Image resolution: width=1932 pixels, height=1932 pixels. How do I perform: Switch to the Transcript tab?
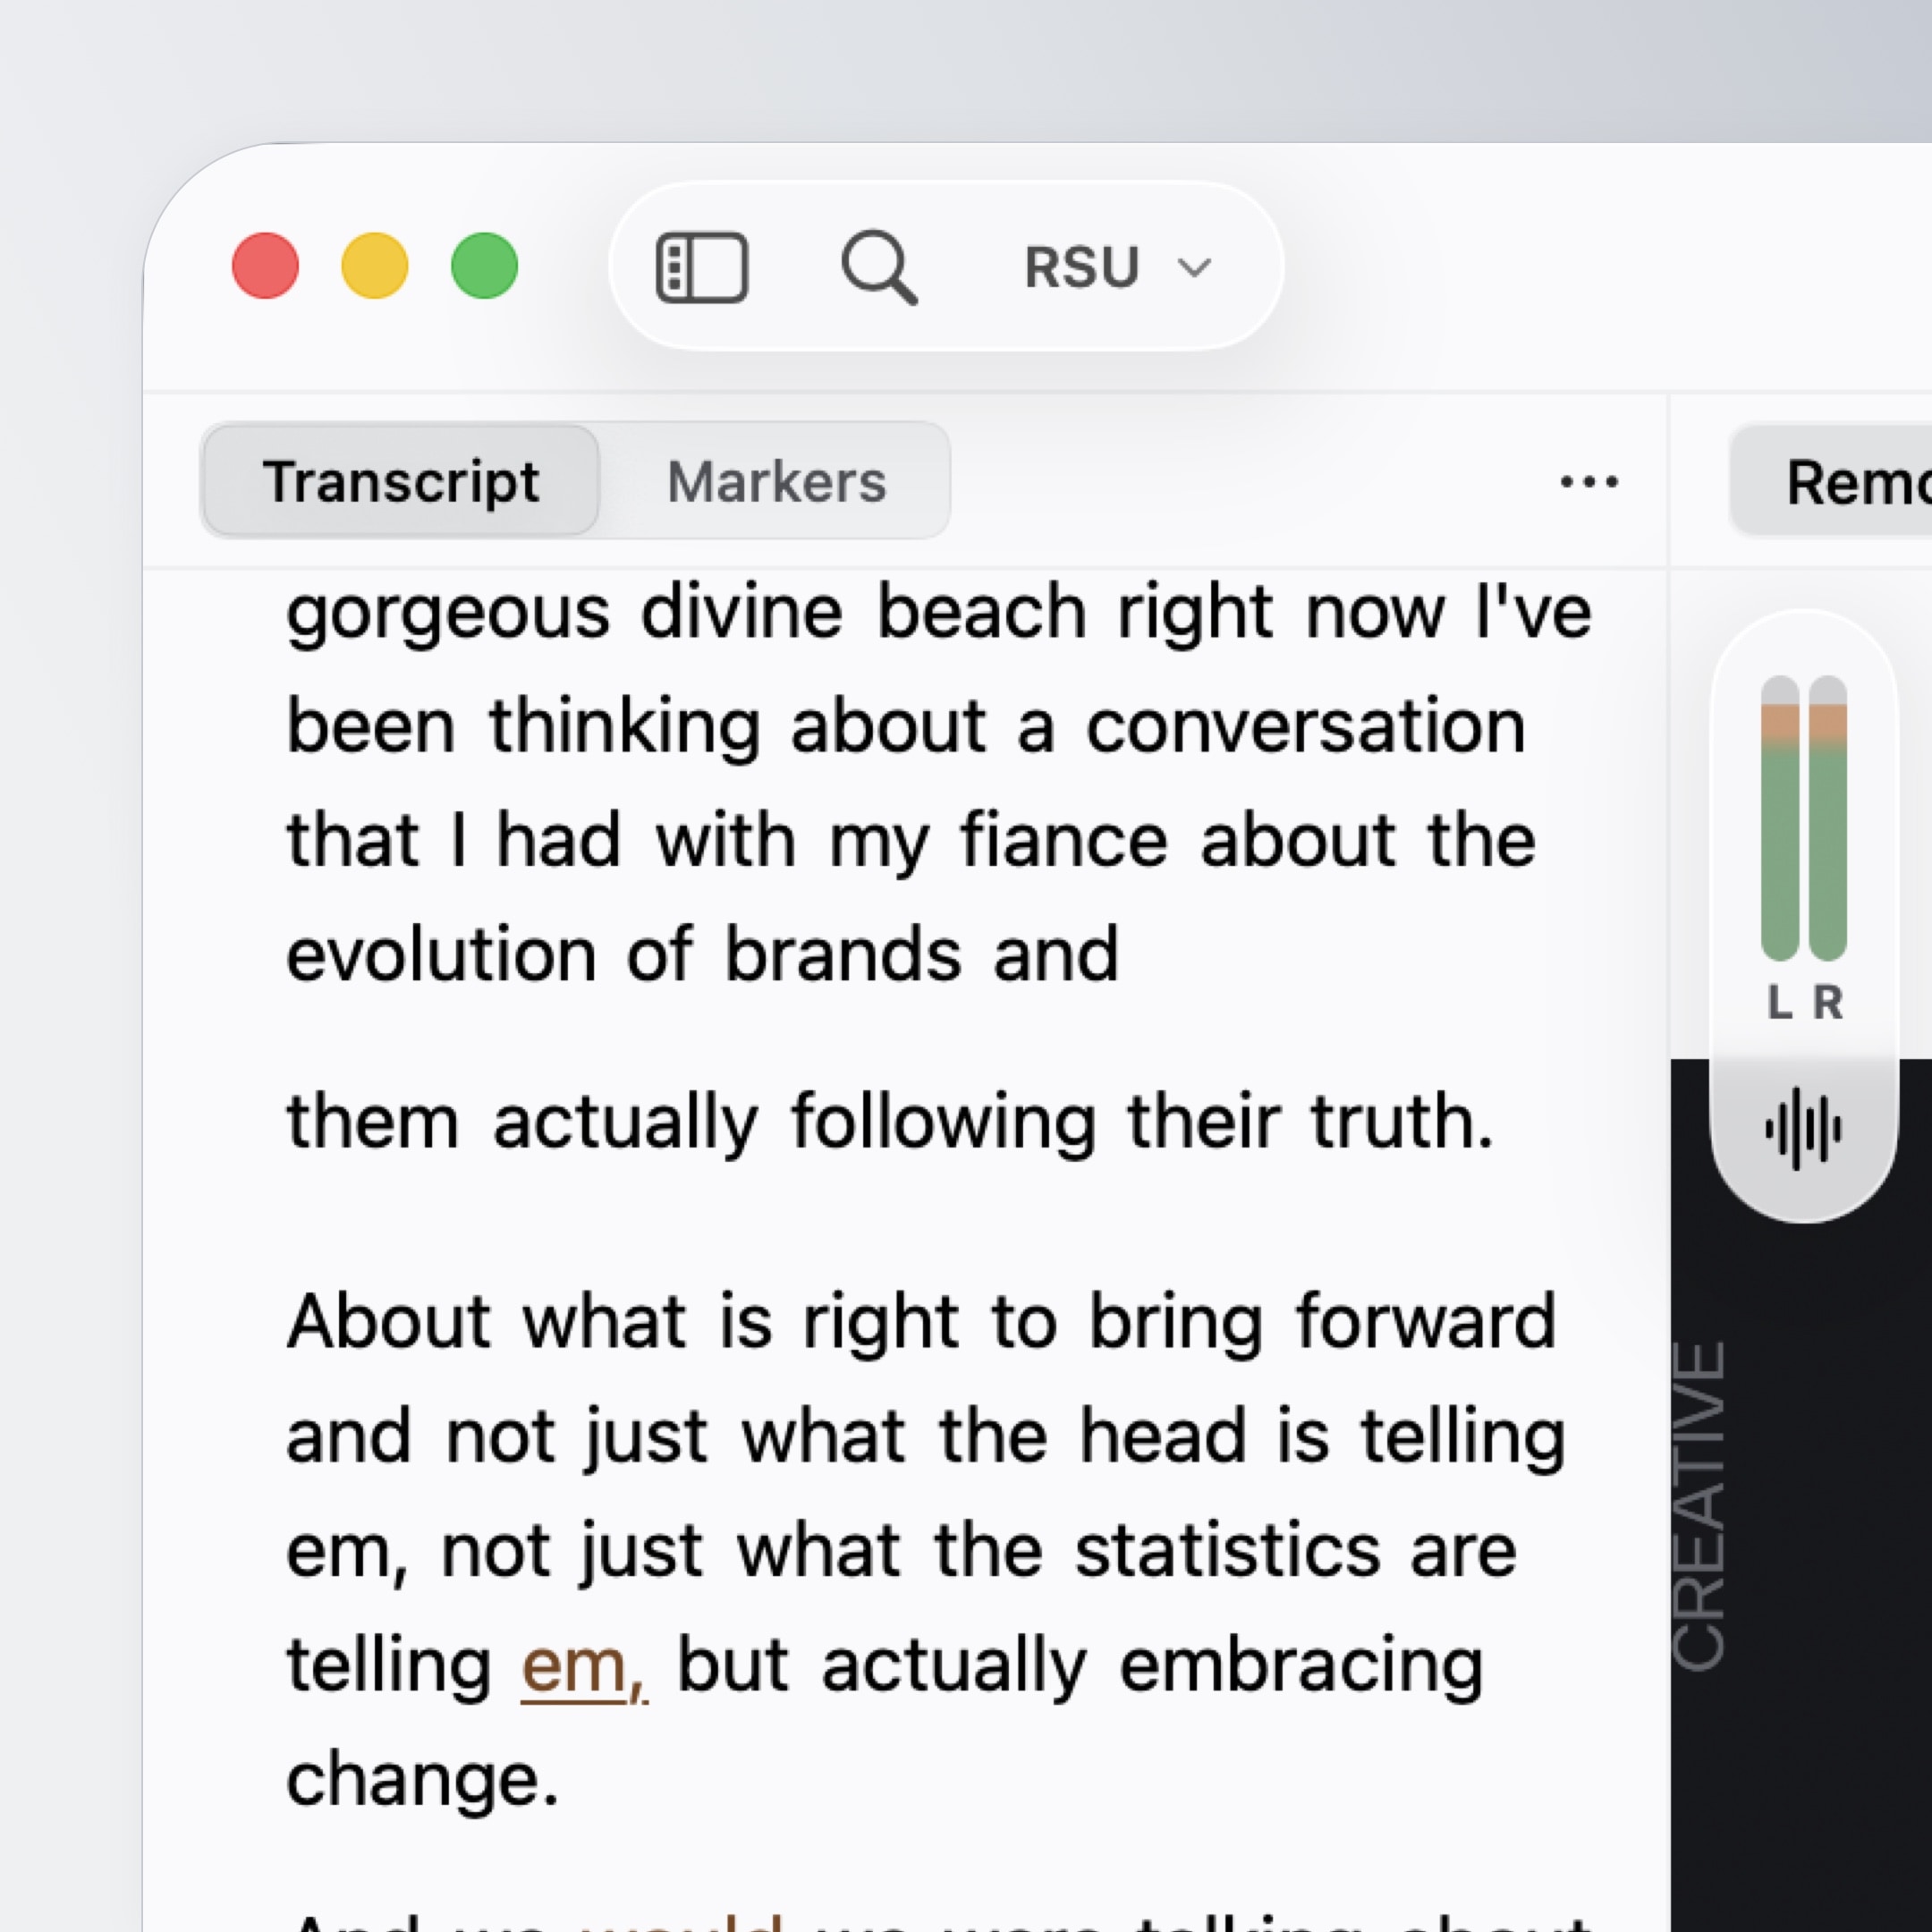tap(400, 481)
